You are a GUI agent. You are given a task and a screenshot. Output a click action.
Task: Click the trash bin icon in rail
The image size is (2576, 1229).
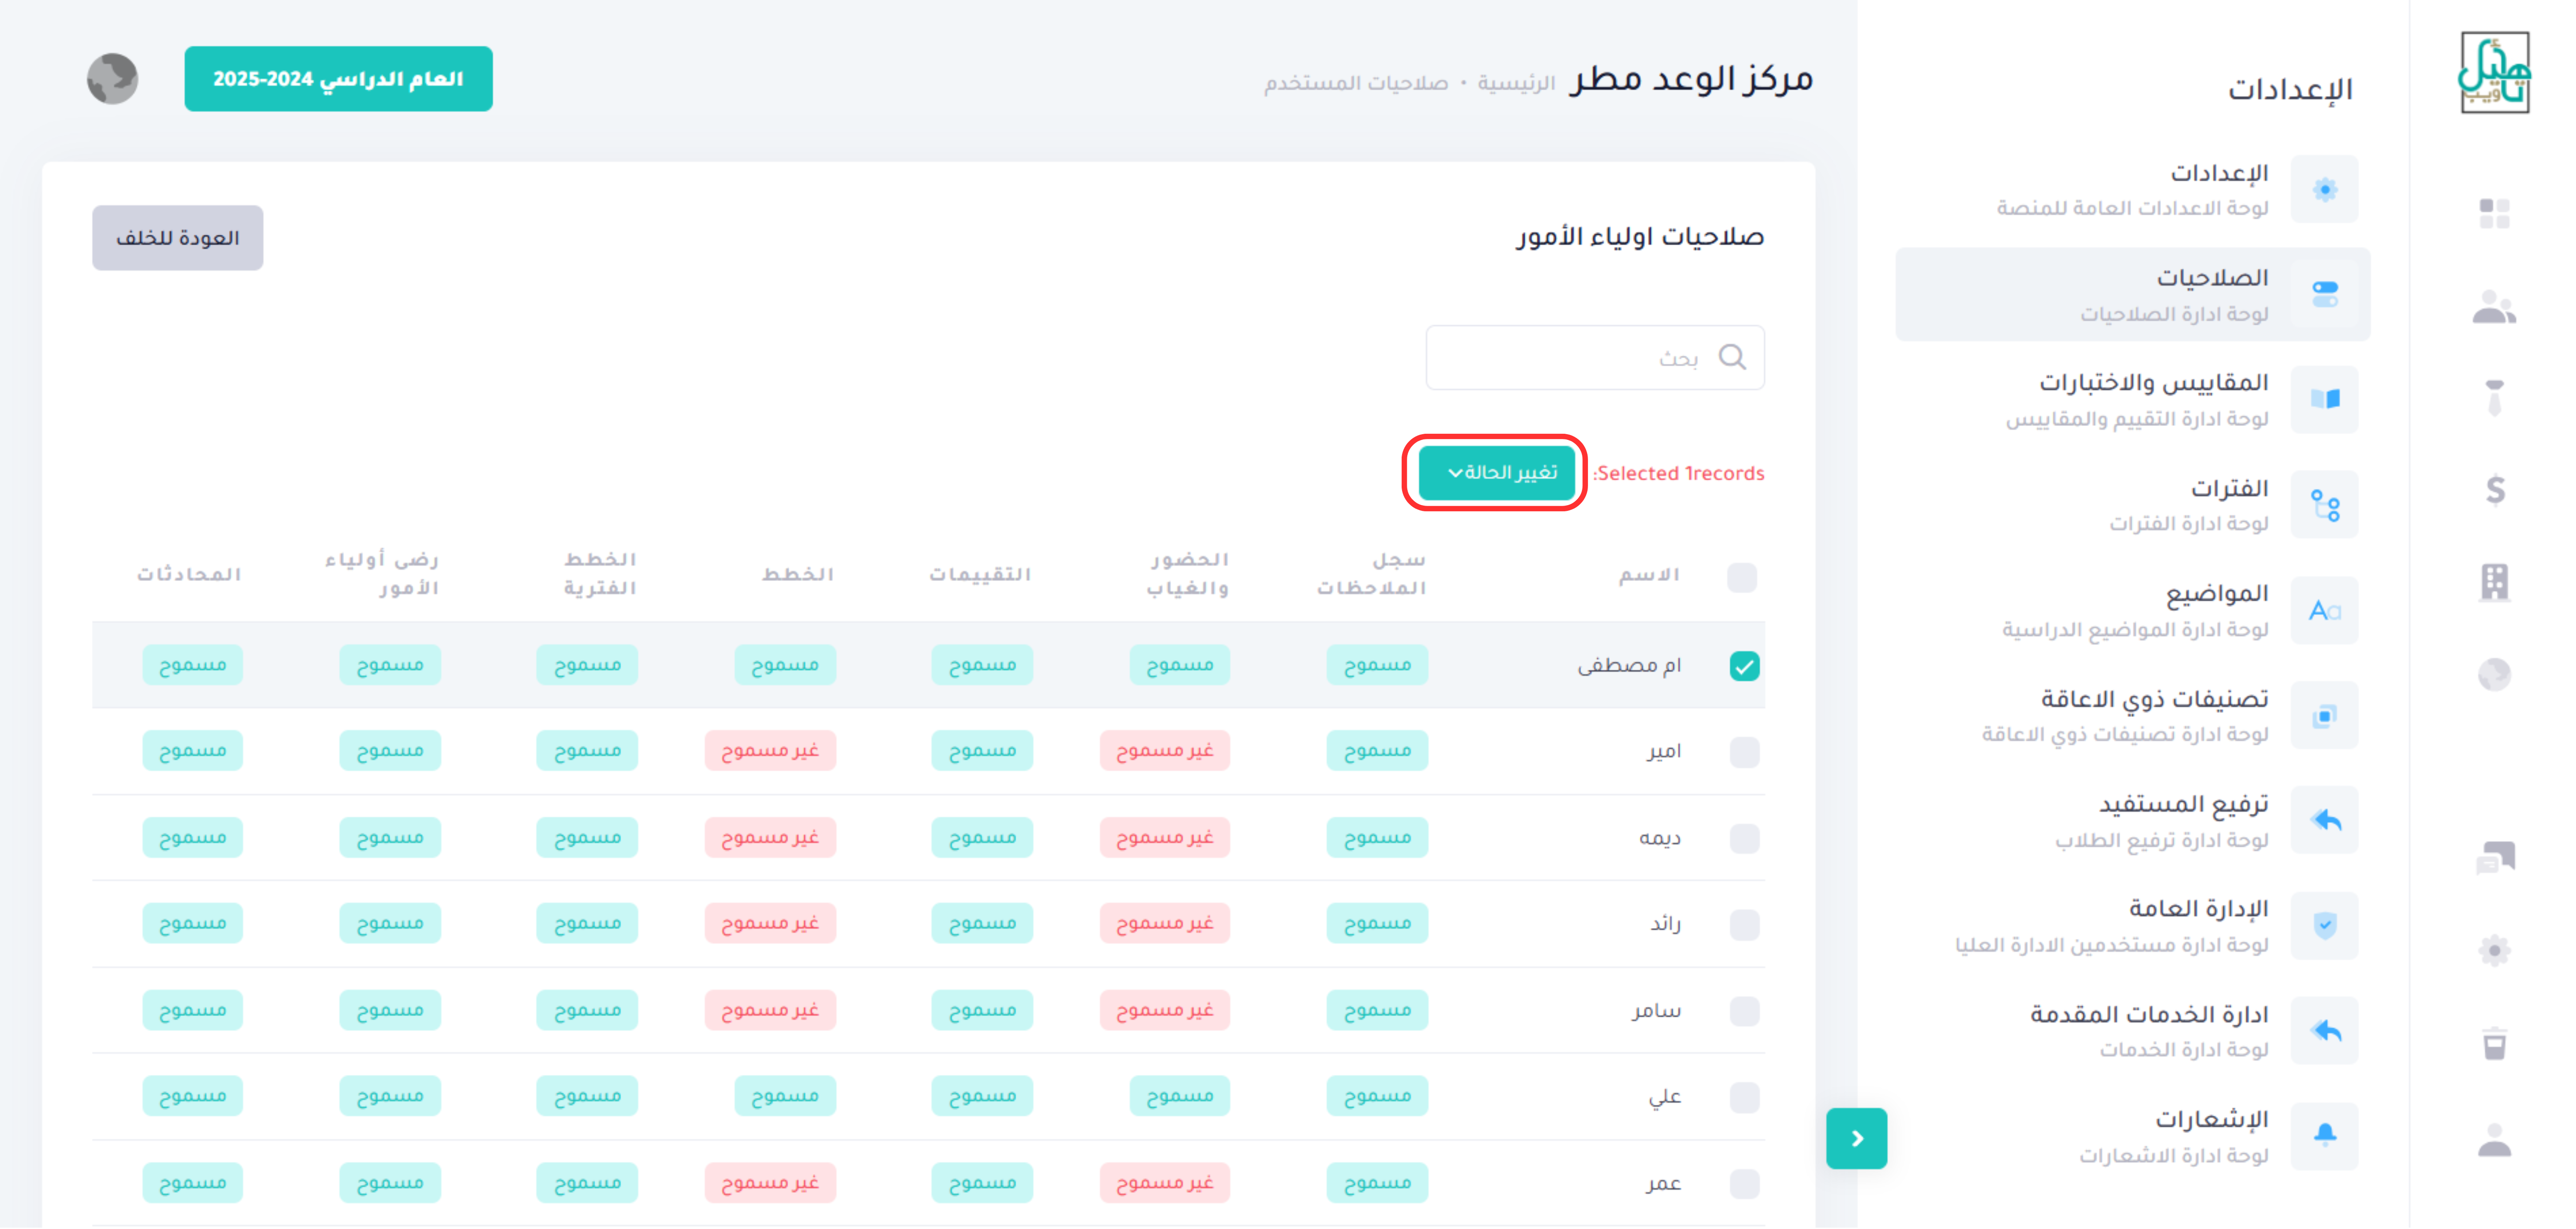[2494, 1043]
